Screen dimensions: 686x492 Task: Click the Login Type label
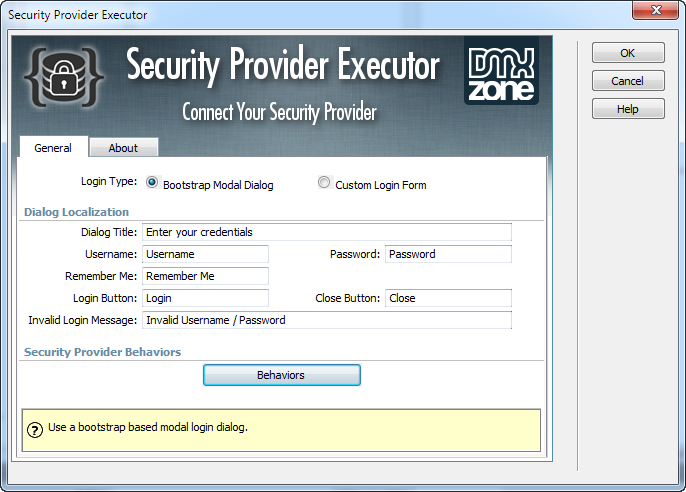(x=109, y=181)
